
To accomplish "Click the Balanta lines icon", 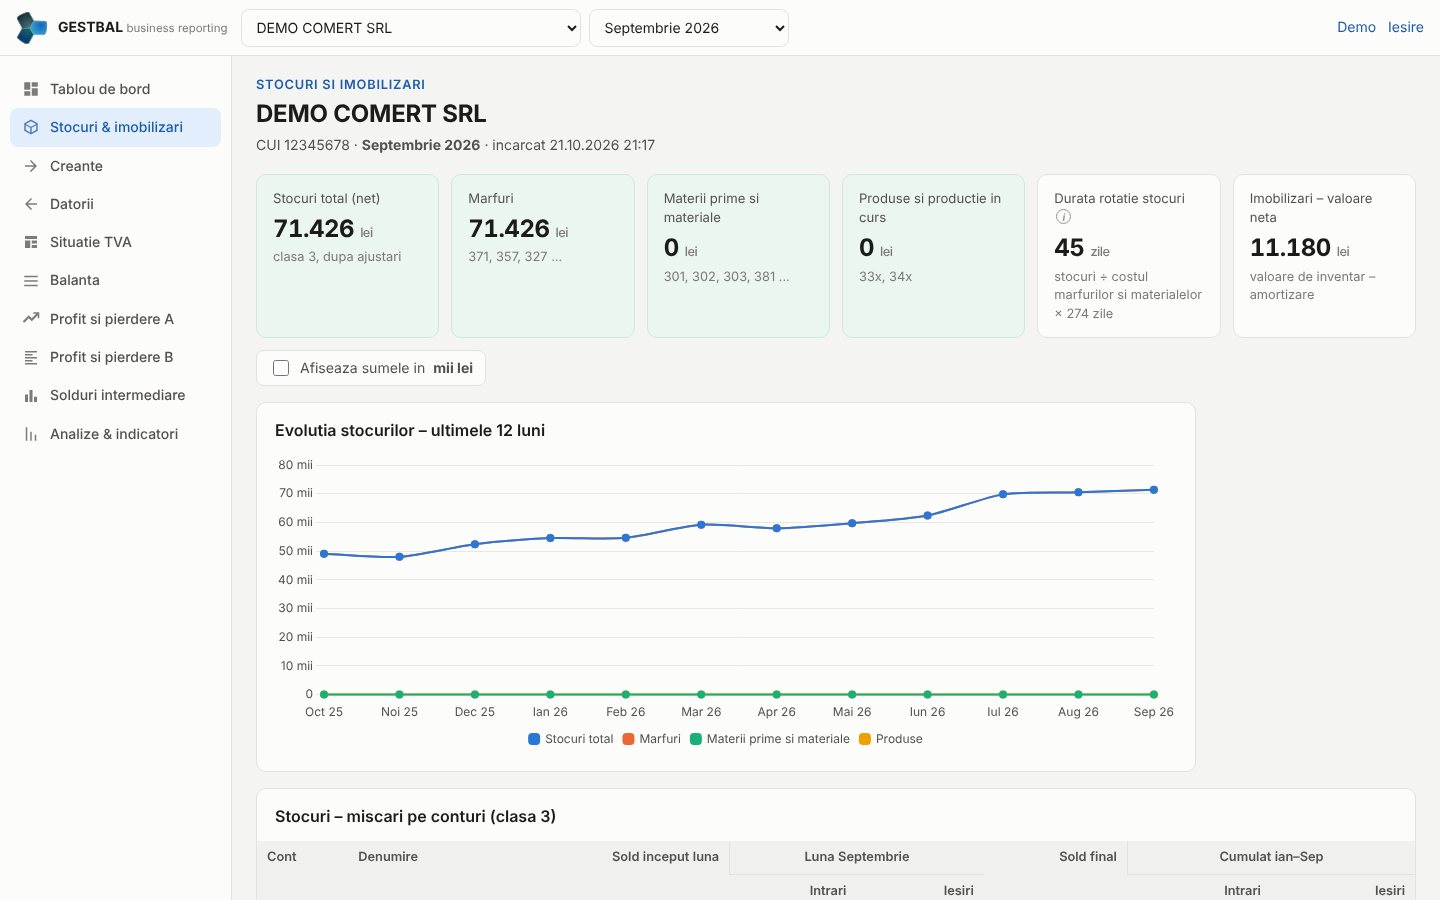I will click(x=31, y=281).
